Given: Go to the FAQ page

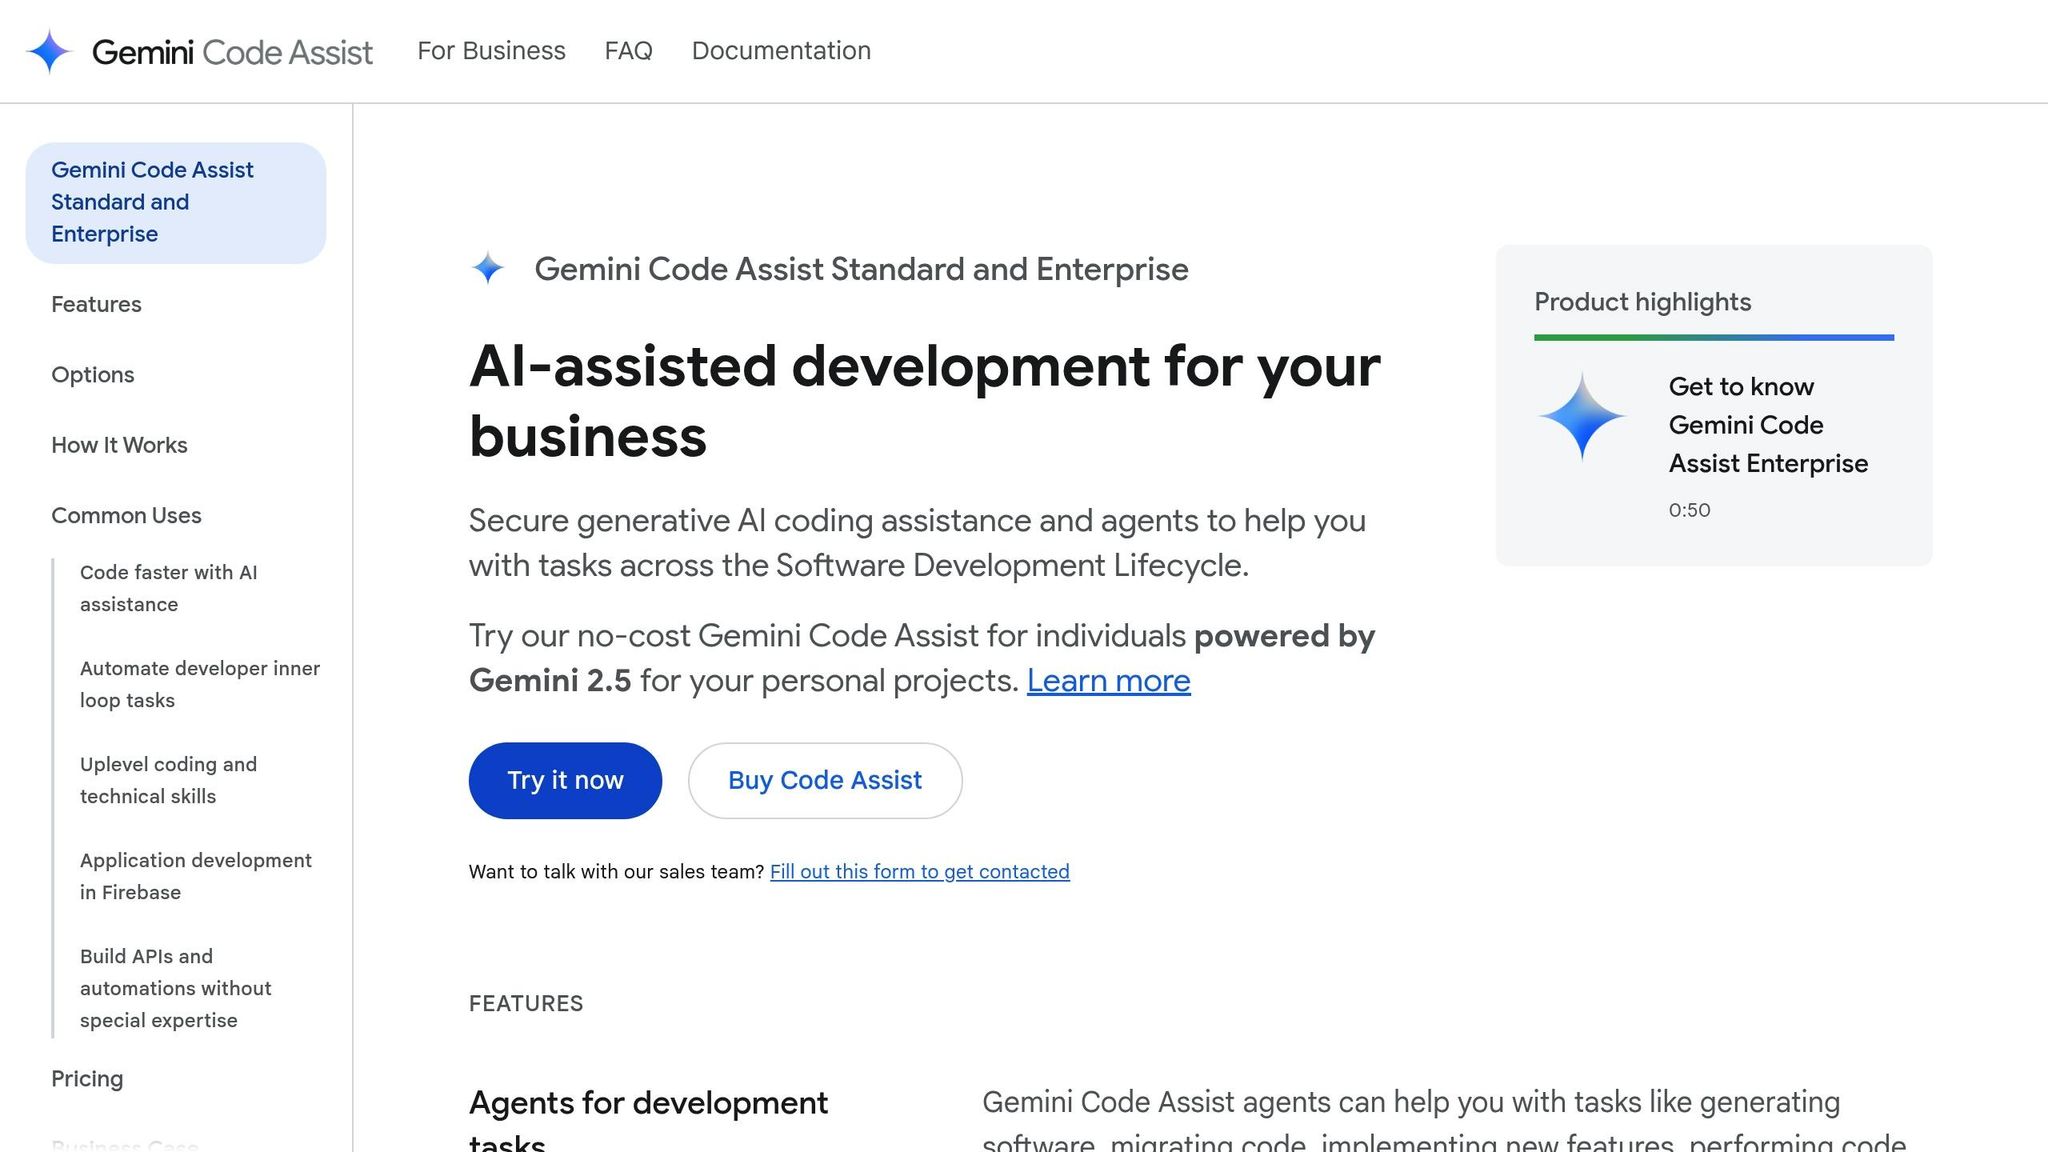Looking at the screenshot, I should coord(628,51).
